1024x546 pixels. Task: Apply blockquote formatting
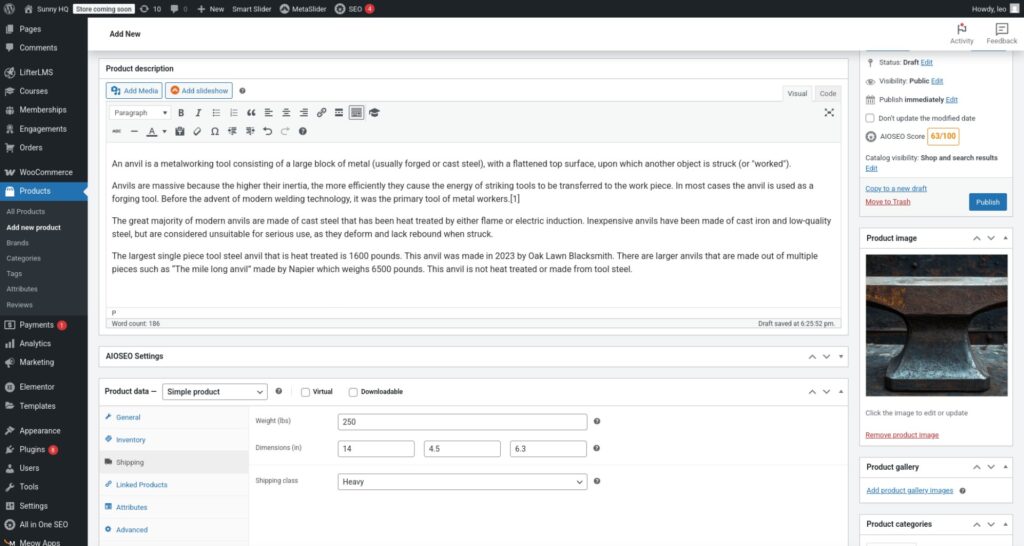[x=251, y=113]
